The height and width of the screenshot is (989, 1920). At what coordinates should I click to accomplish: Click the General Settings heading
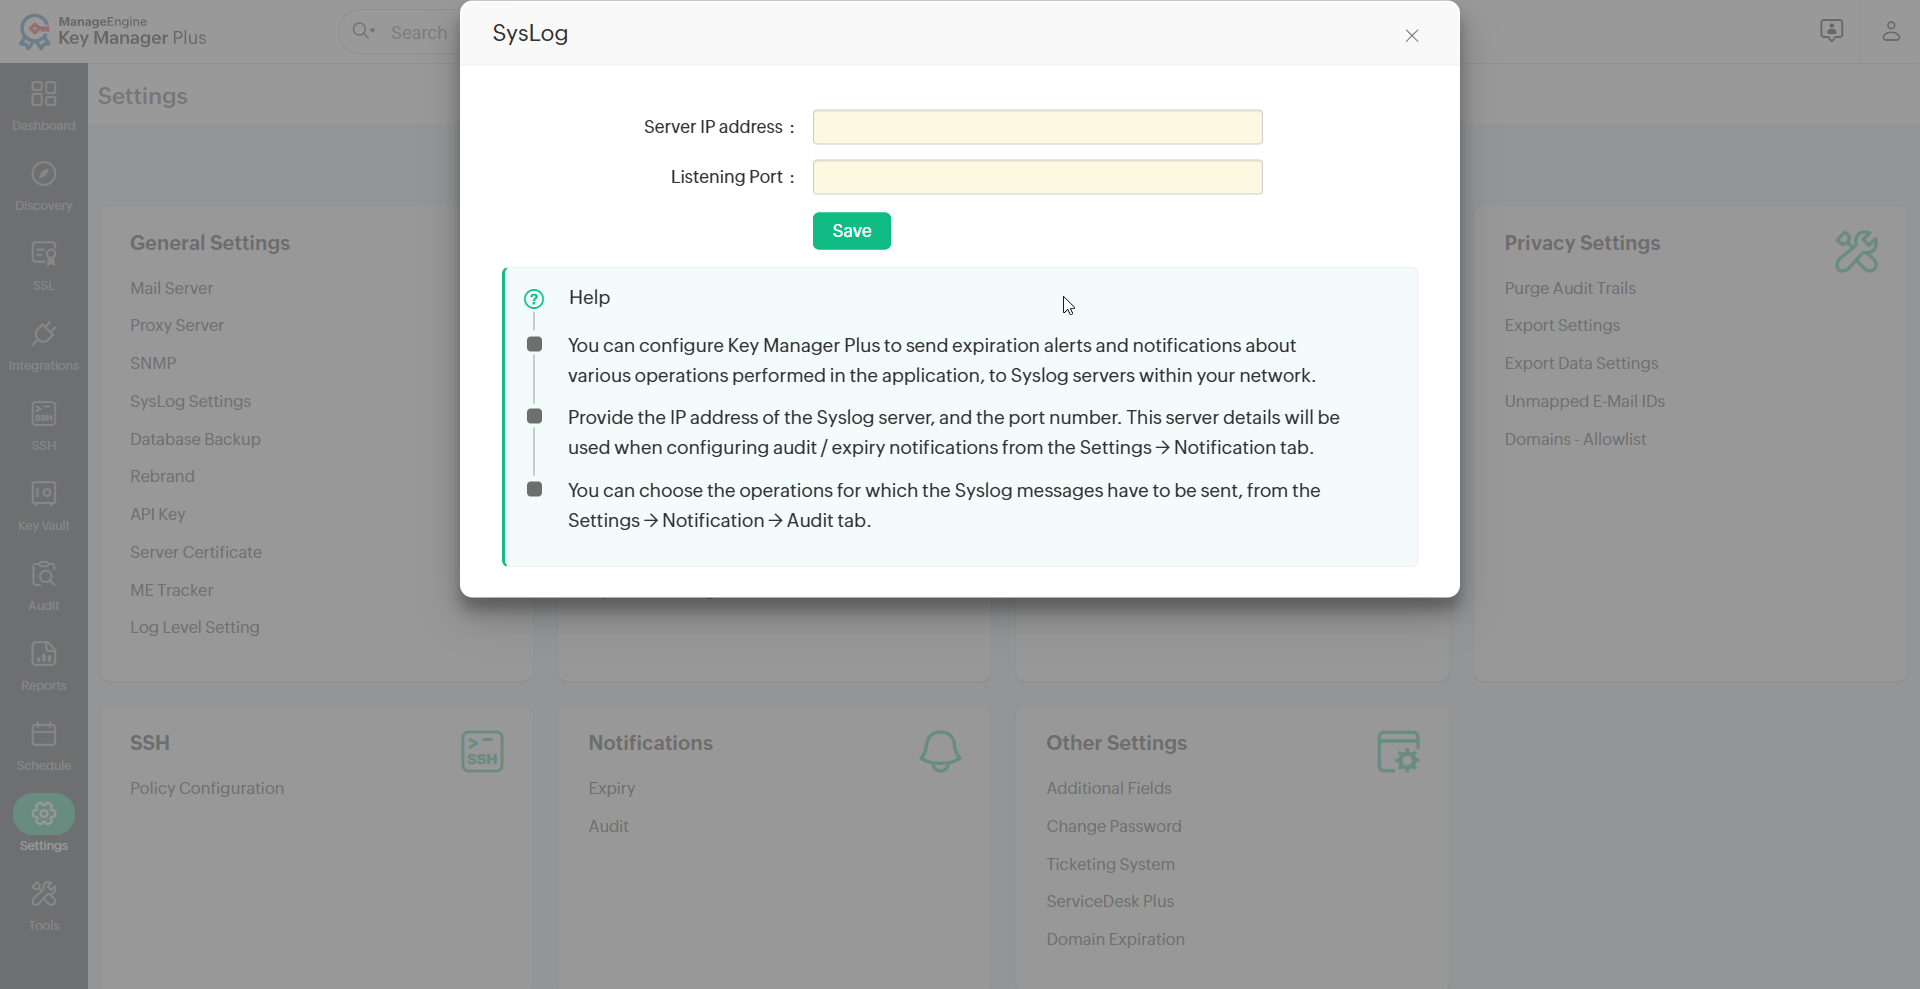pos(210,243)
